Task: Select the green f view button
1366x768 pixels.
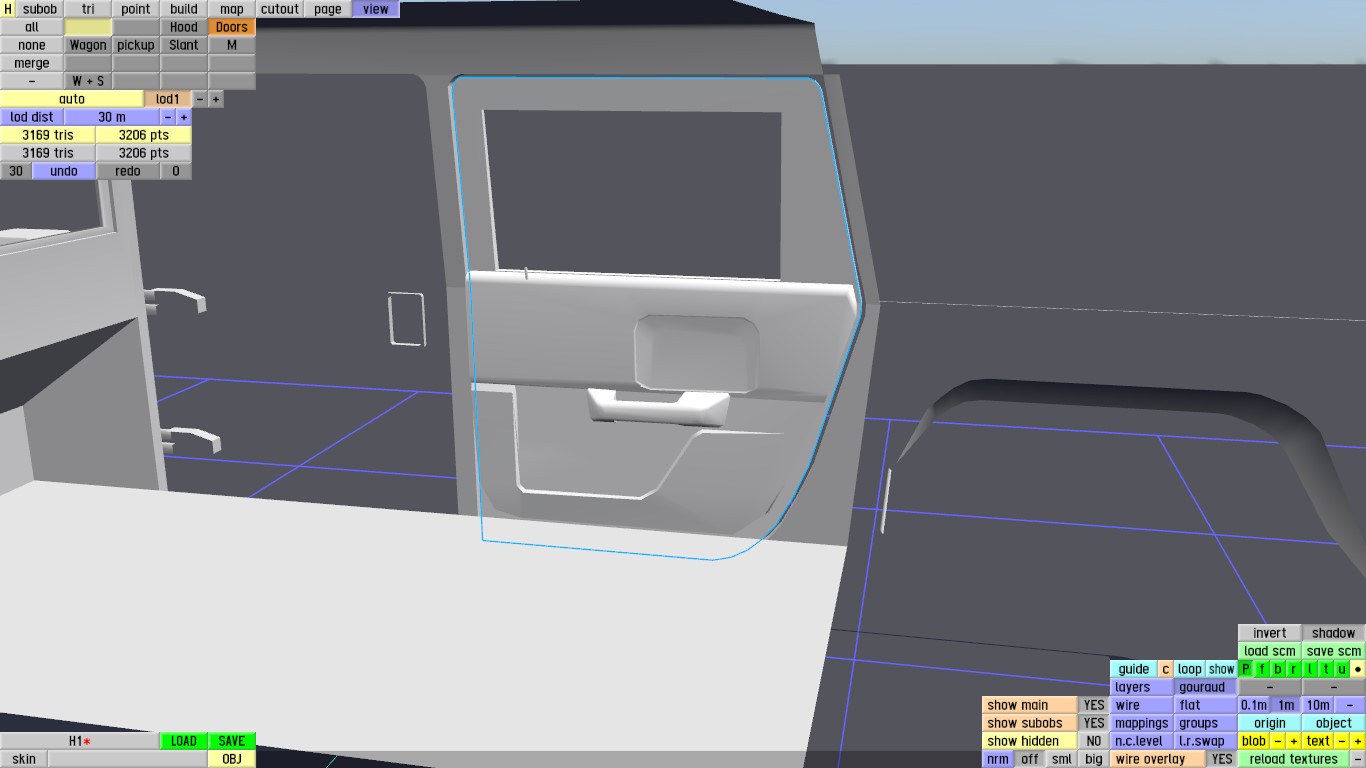Action: 1262,669
